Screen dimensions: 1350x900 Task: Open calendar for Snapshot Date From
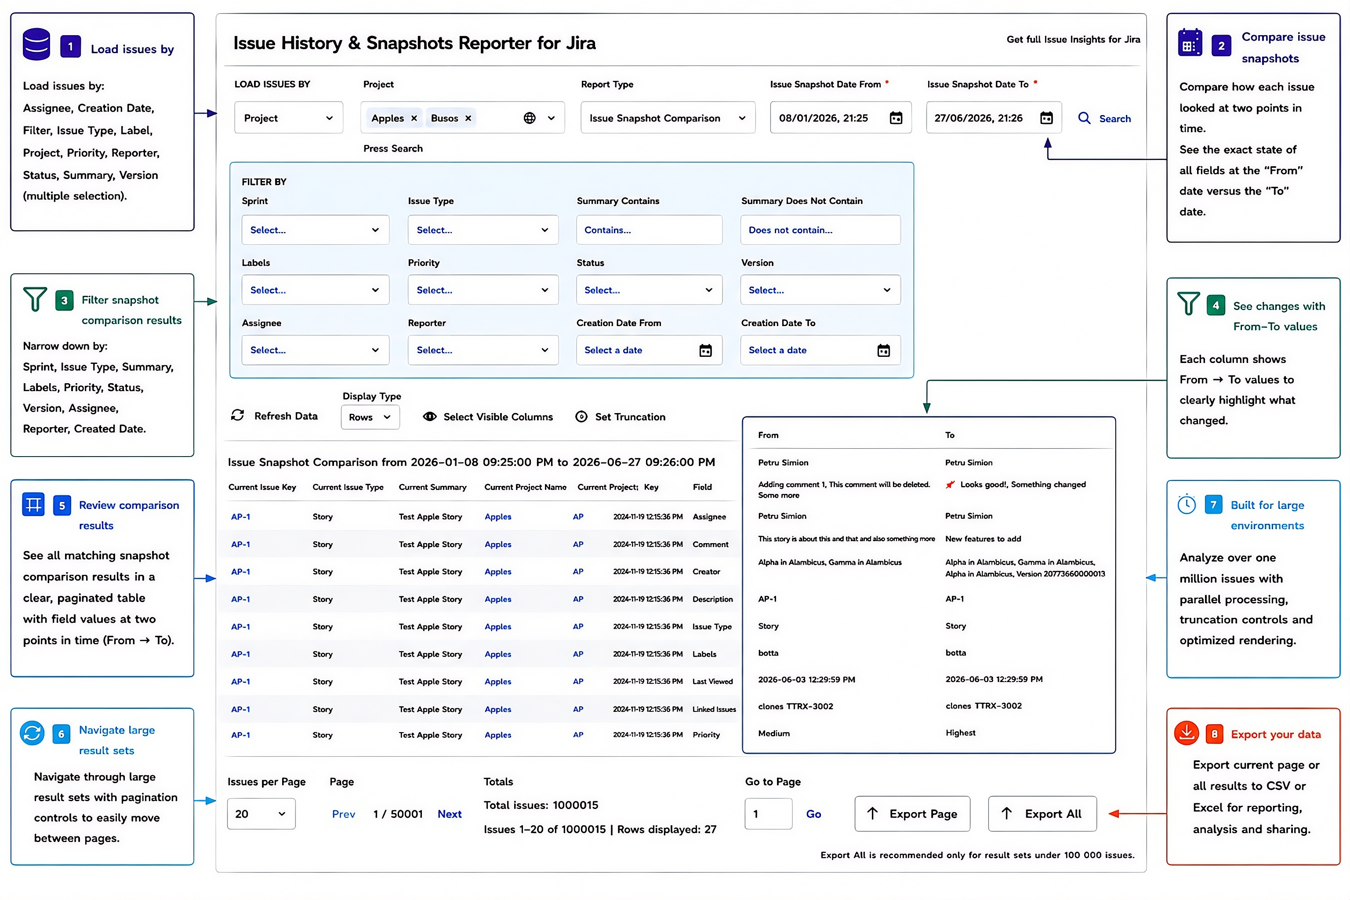pos(896,118)
